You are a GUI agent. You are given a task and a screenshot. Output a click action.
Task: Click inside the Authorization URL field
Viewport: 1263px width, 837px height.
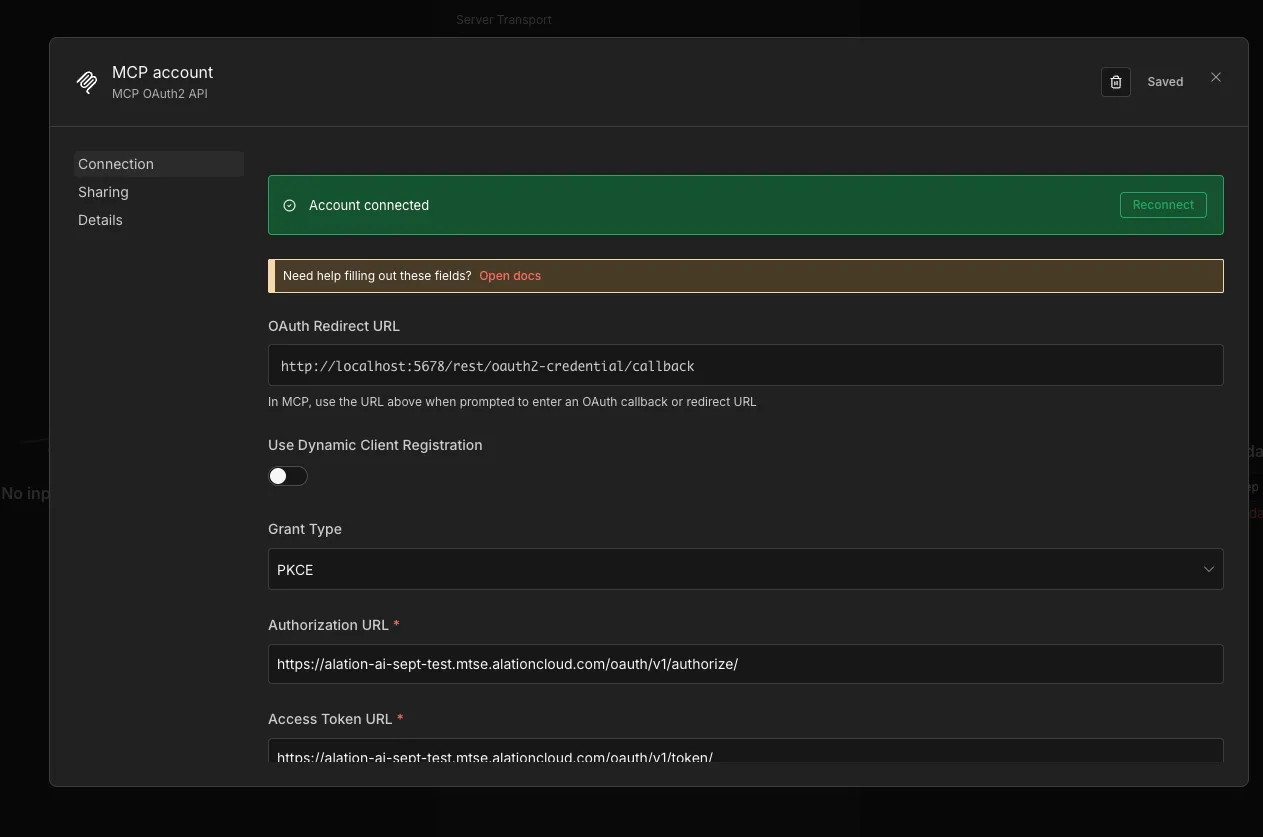coord(745,663)
